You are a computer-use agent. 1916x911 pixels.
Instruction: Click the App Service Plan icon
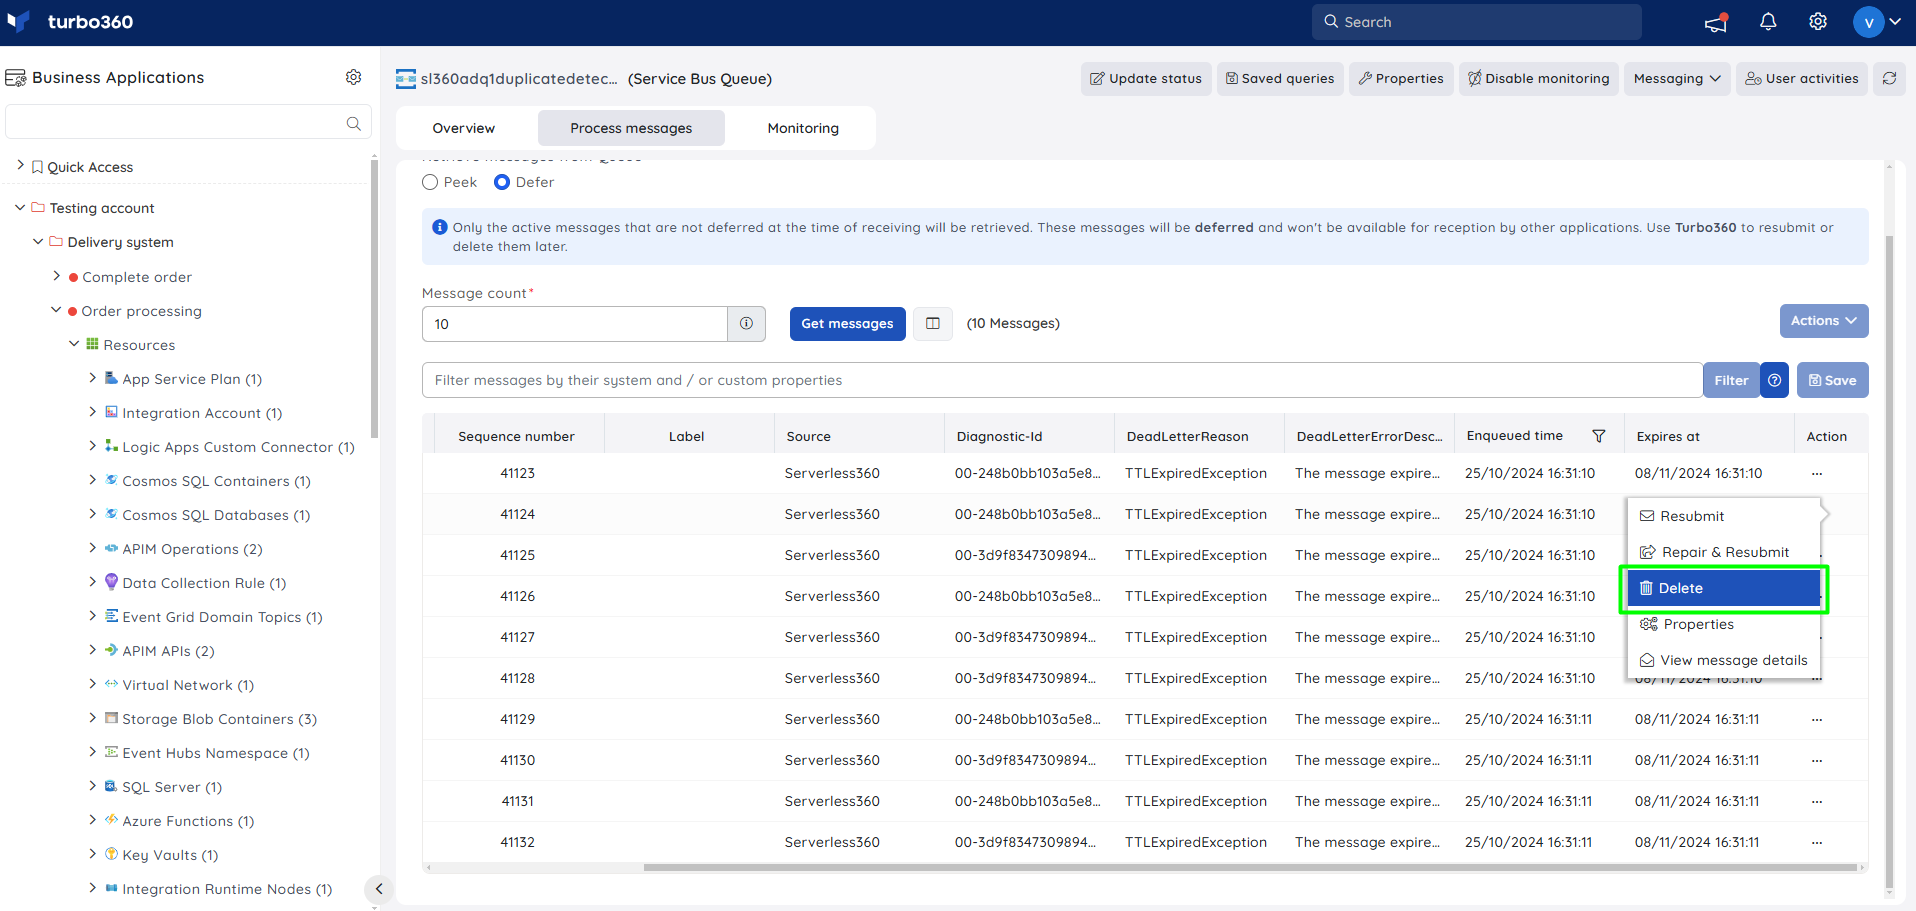tap(112, 378)
